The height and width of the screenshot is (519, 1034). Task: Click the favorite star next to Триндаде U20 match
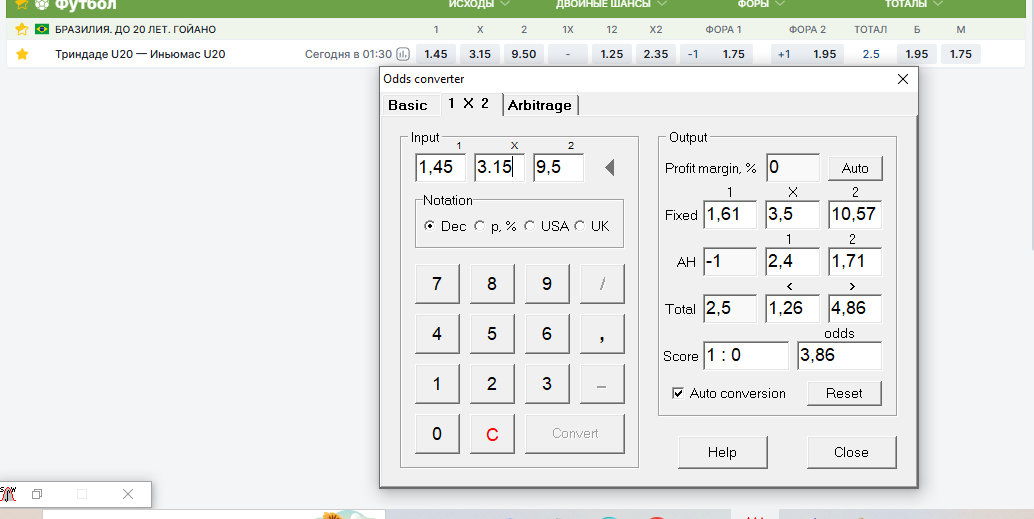(x=22, y=54)
